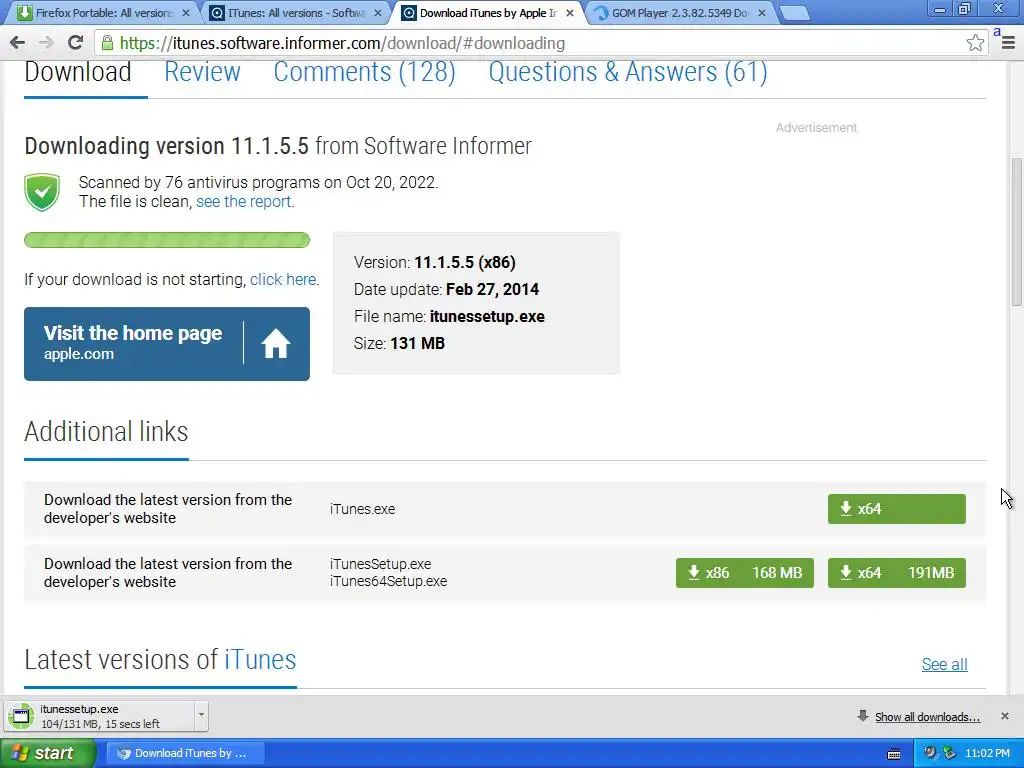
Task: Click the browser forward arrow
Action: [x=46, y=43]
